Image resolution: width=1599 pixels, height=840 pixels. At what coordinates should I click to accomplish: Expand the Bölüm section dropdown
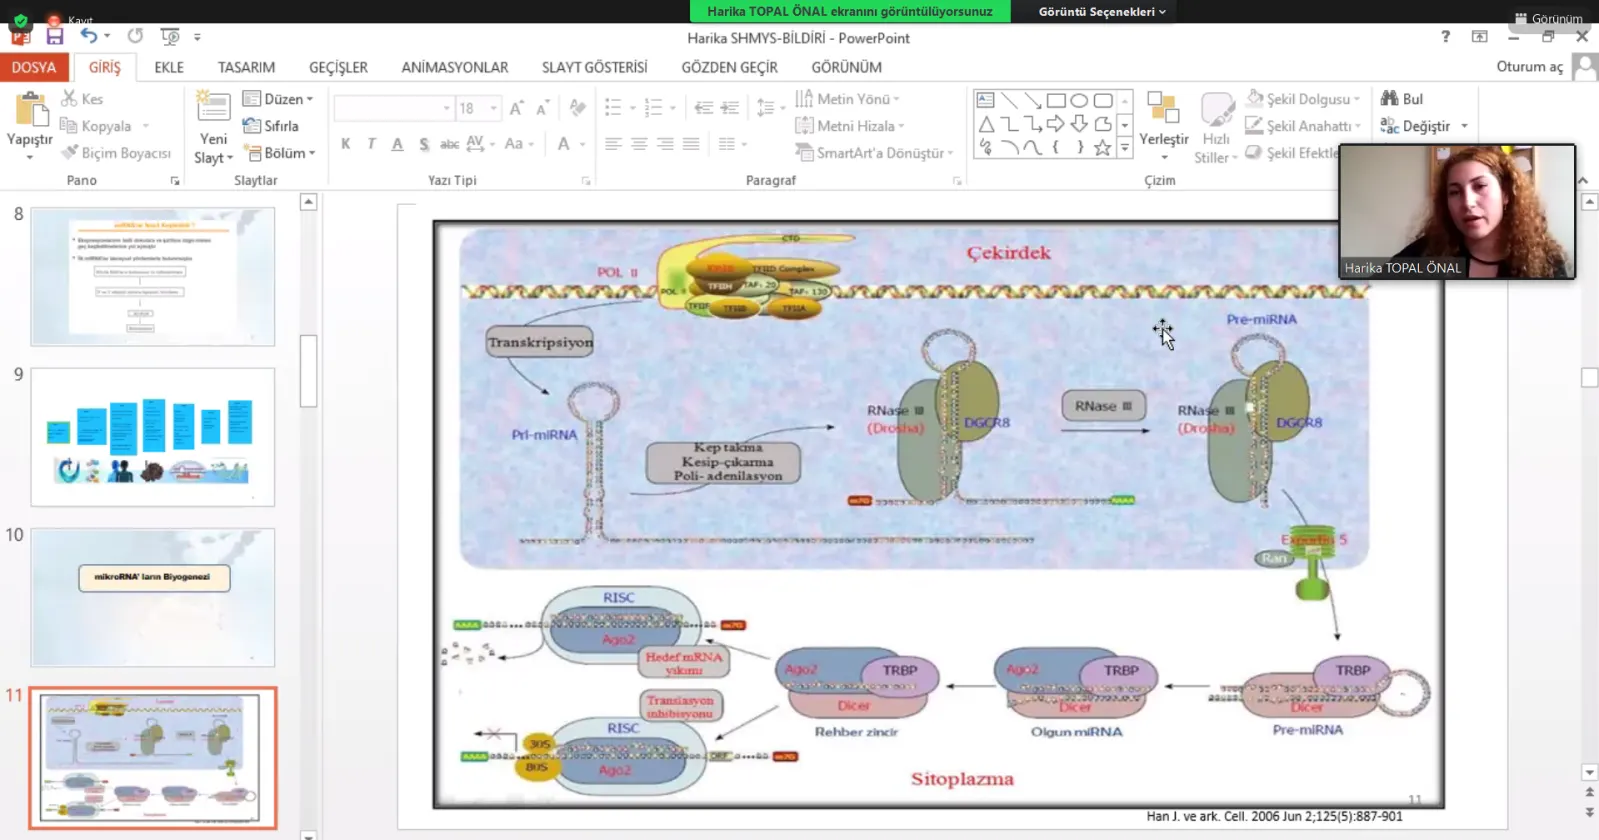(x=279, y=153)
